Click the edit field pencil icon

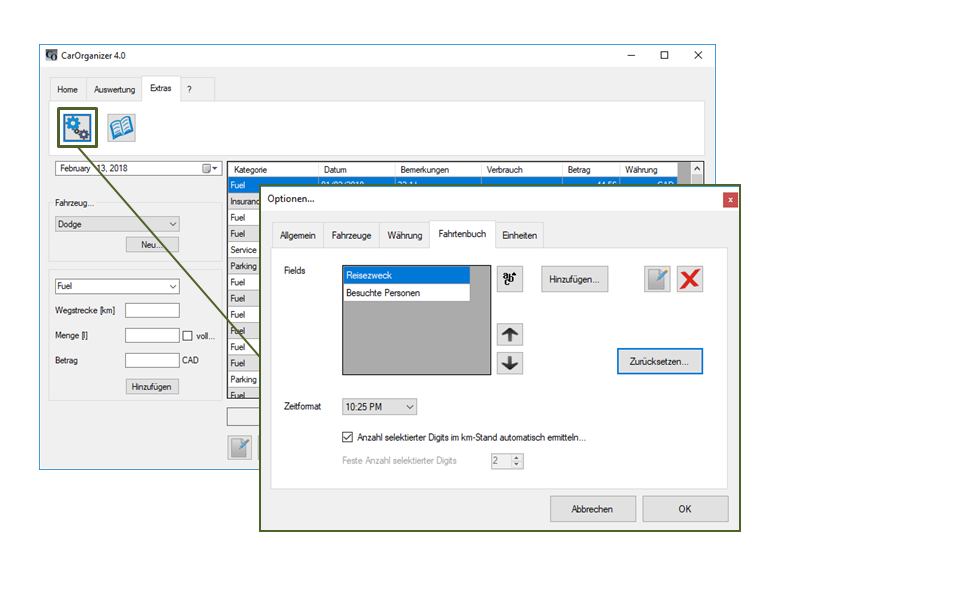(x=657, y=280)
